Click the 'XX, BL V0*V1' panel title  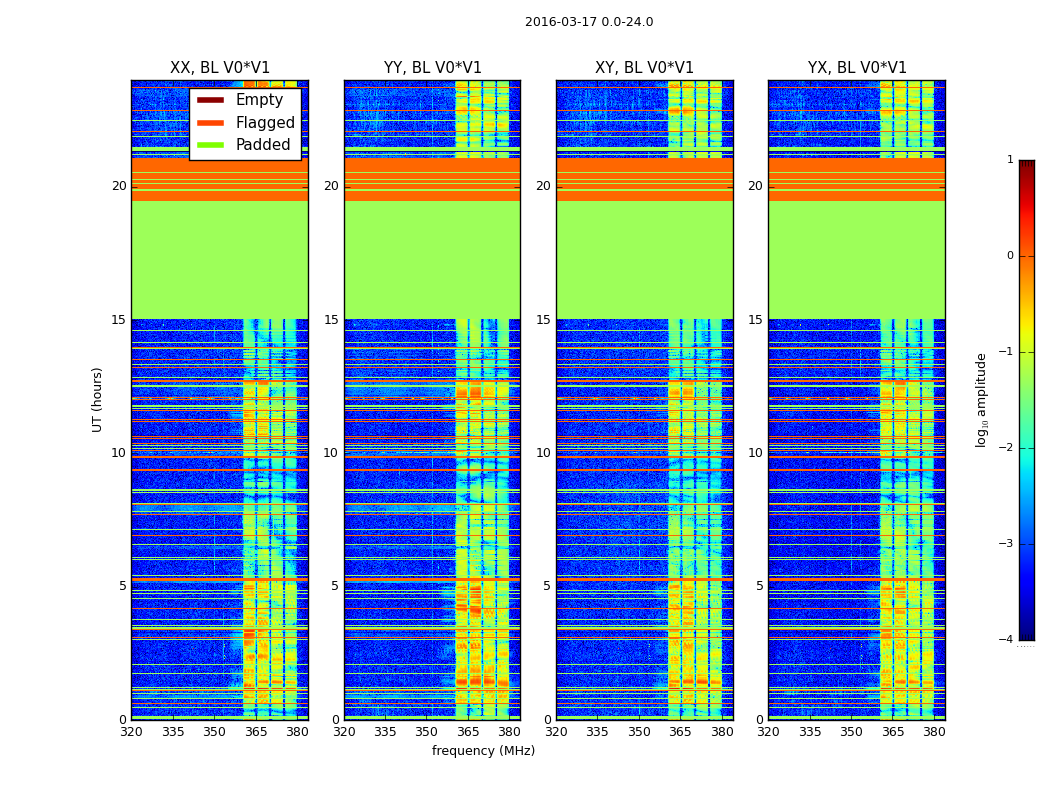[220, 68]
